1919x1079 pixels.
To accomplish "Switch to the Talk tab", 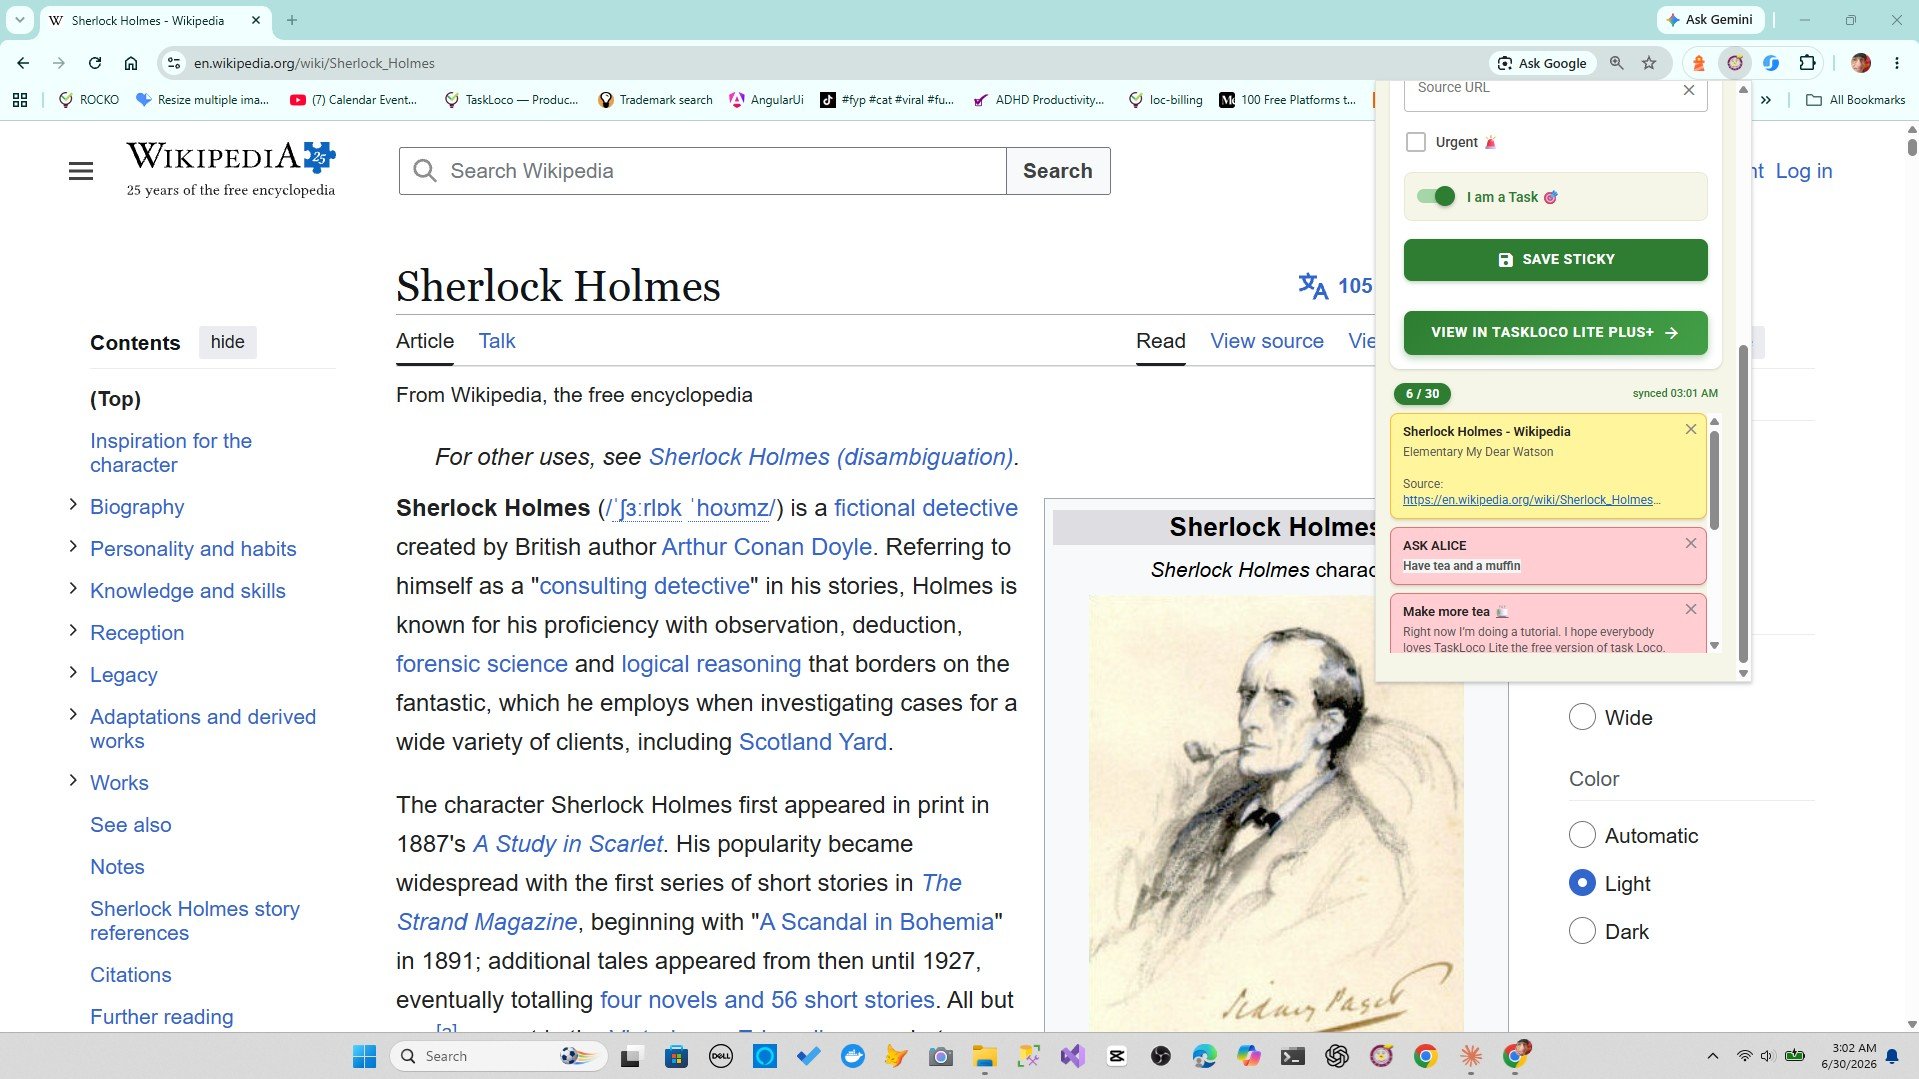I will 497,341.
